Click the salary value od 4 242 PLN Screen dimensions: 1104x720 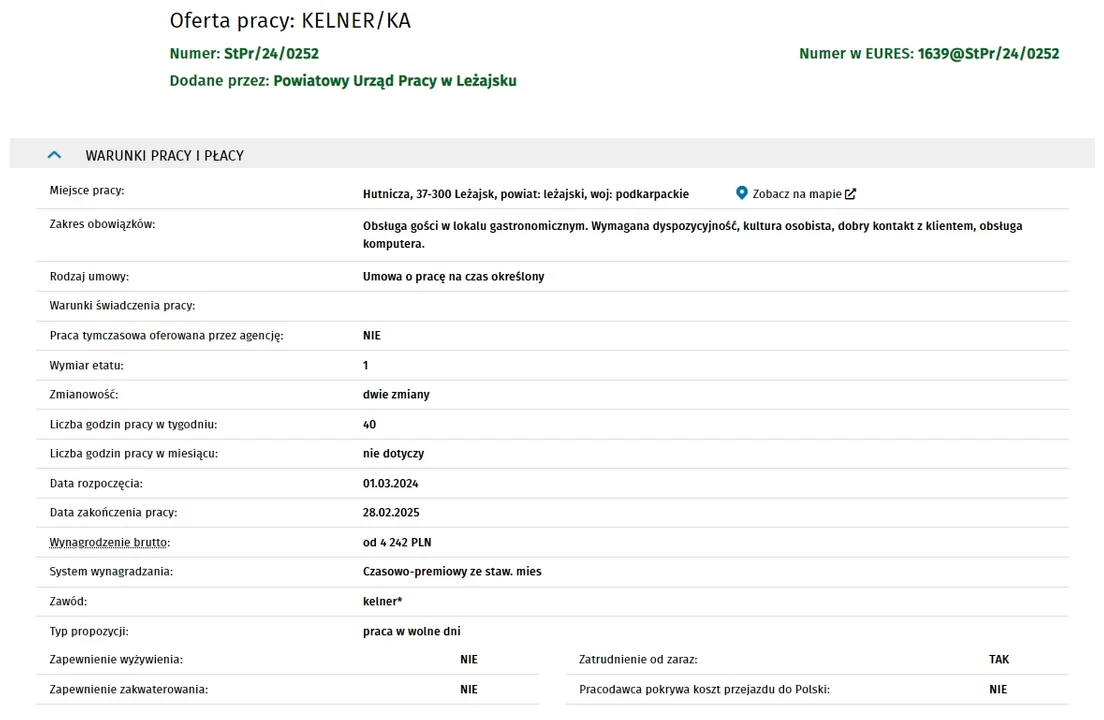pyautogui.click(x=397, y=543)
